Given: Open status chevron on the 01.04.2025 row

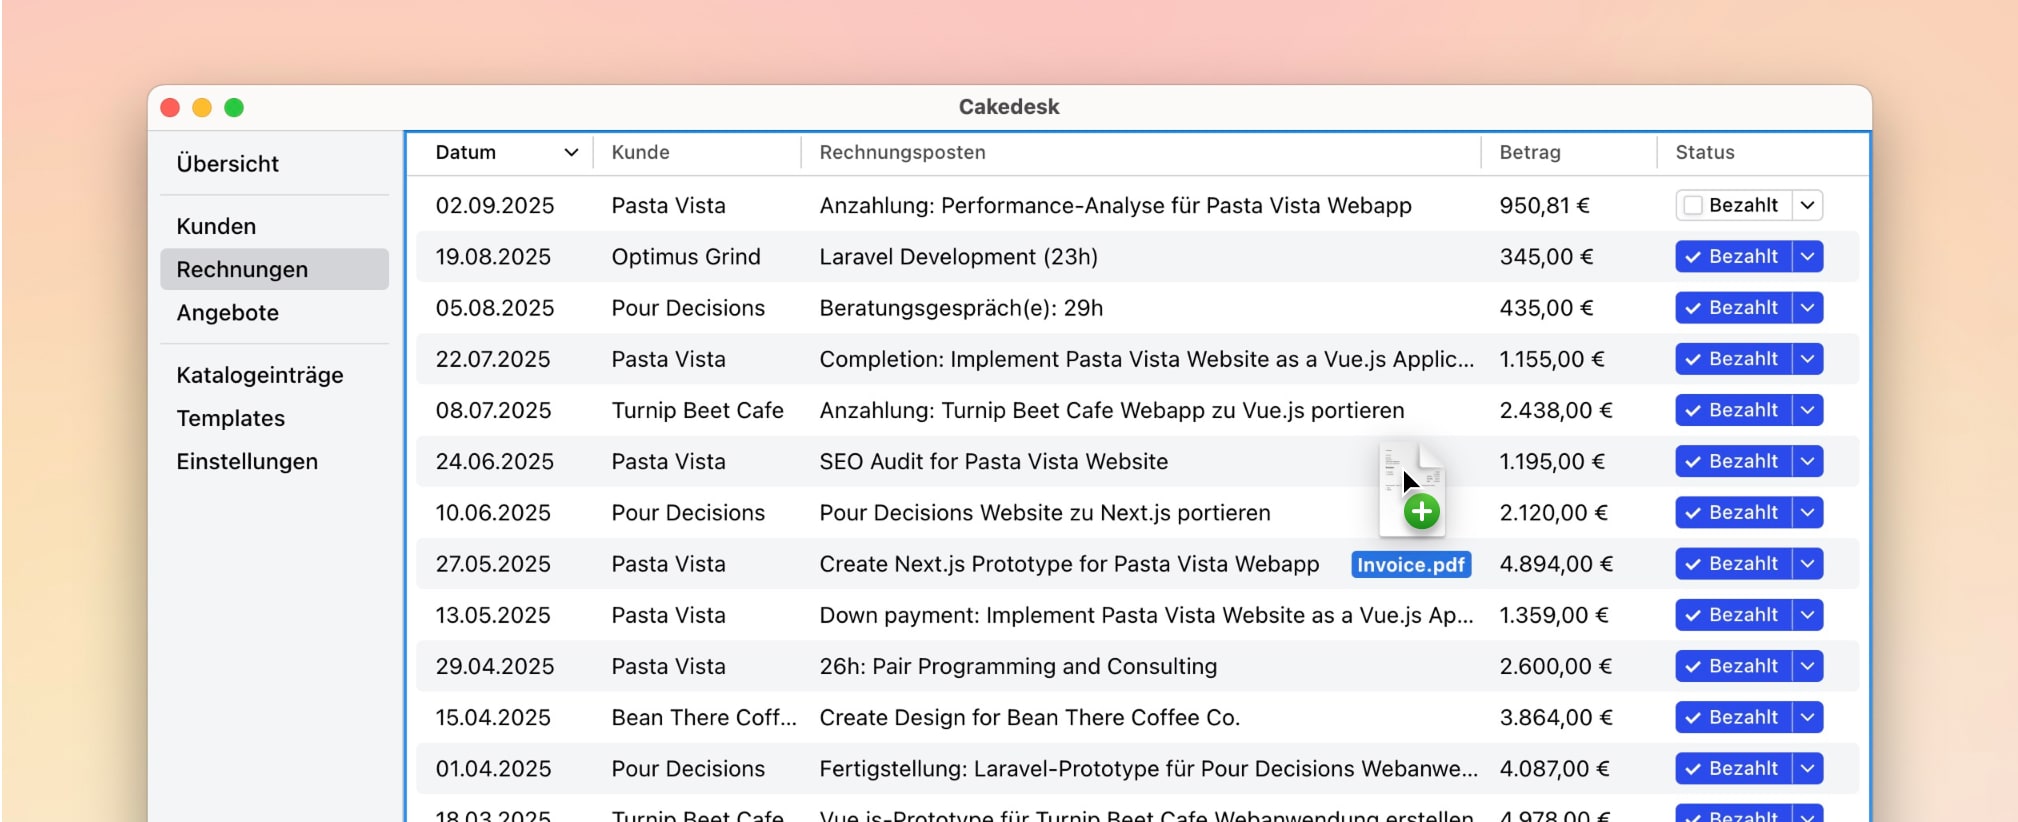Looking at the screenshot, I should coord(1808,768).
